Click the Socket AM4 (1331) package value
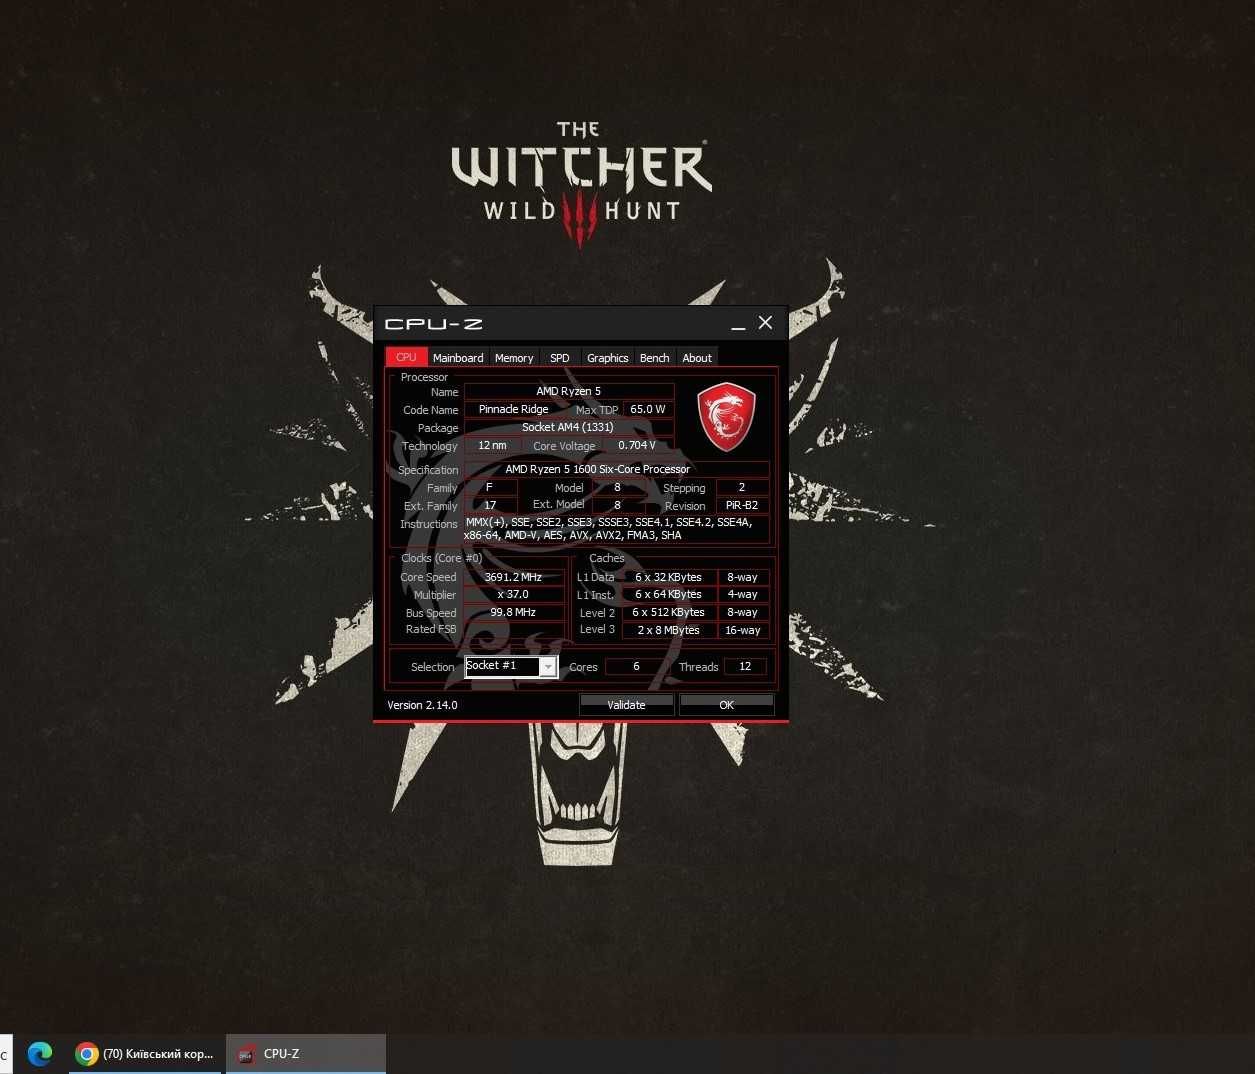This screenshot has width=1255, height=1074. [x=569, y=427]
